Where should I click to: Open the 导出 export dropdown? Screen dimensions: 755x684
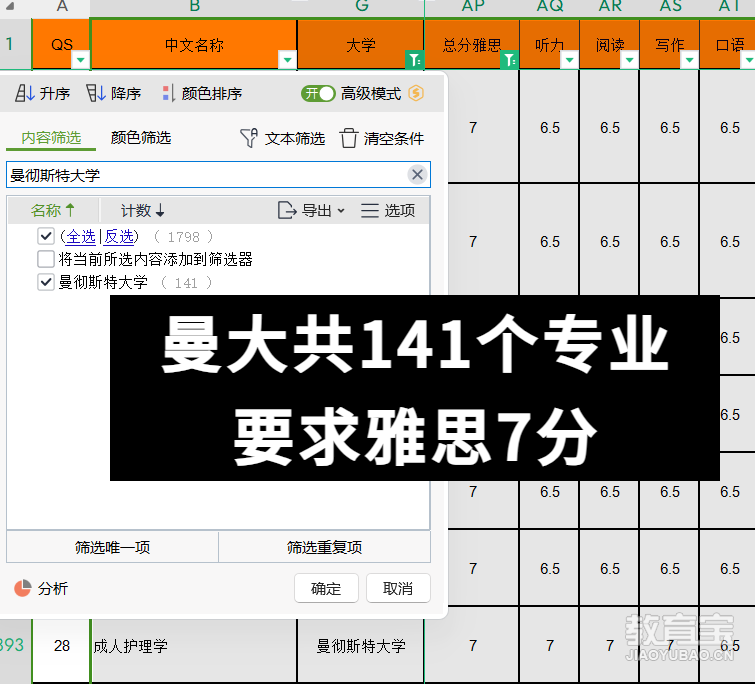pyautogui.click(x=312, y=210)
